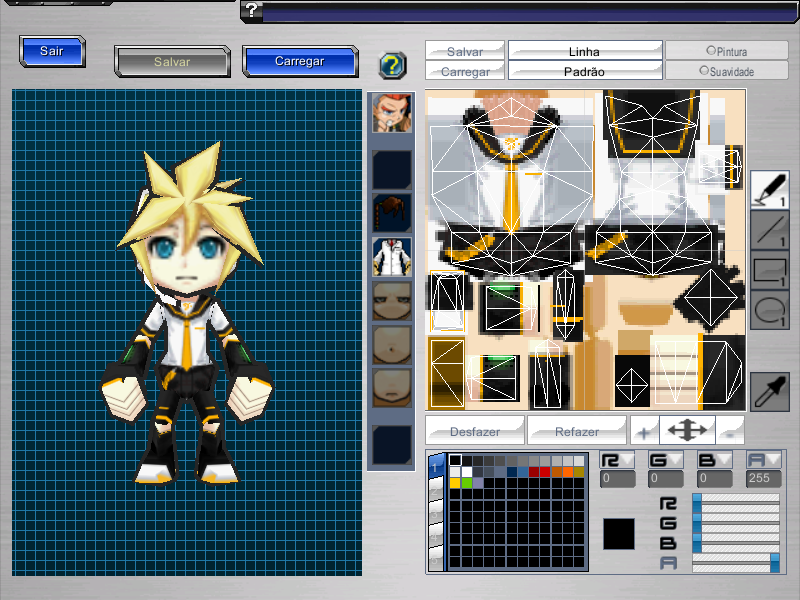Screen dimensions: 800x600
Task: Switch to palette page 4
Action: click(x=436, y=536)
